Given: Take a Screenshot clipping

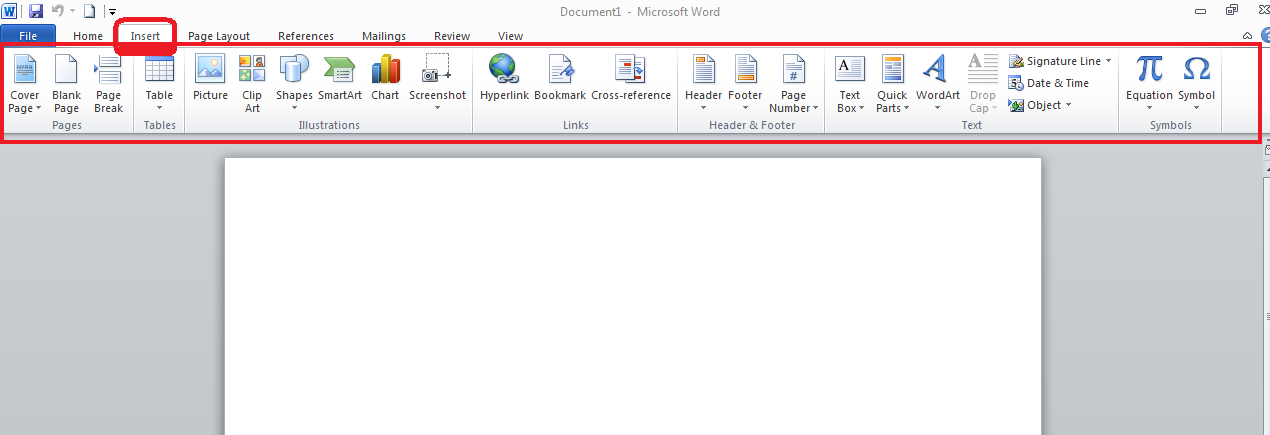Looking at the screenshot, I should click(x=437, y=83).
